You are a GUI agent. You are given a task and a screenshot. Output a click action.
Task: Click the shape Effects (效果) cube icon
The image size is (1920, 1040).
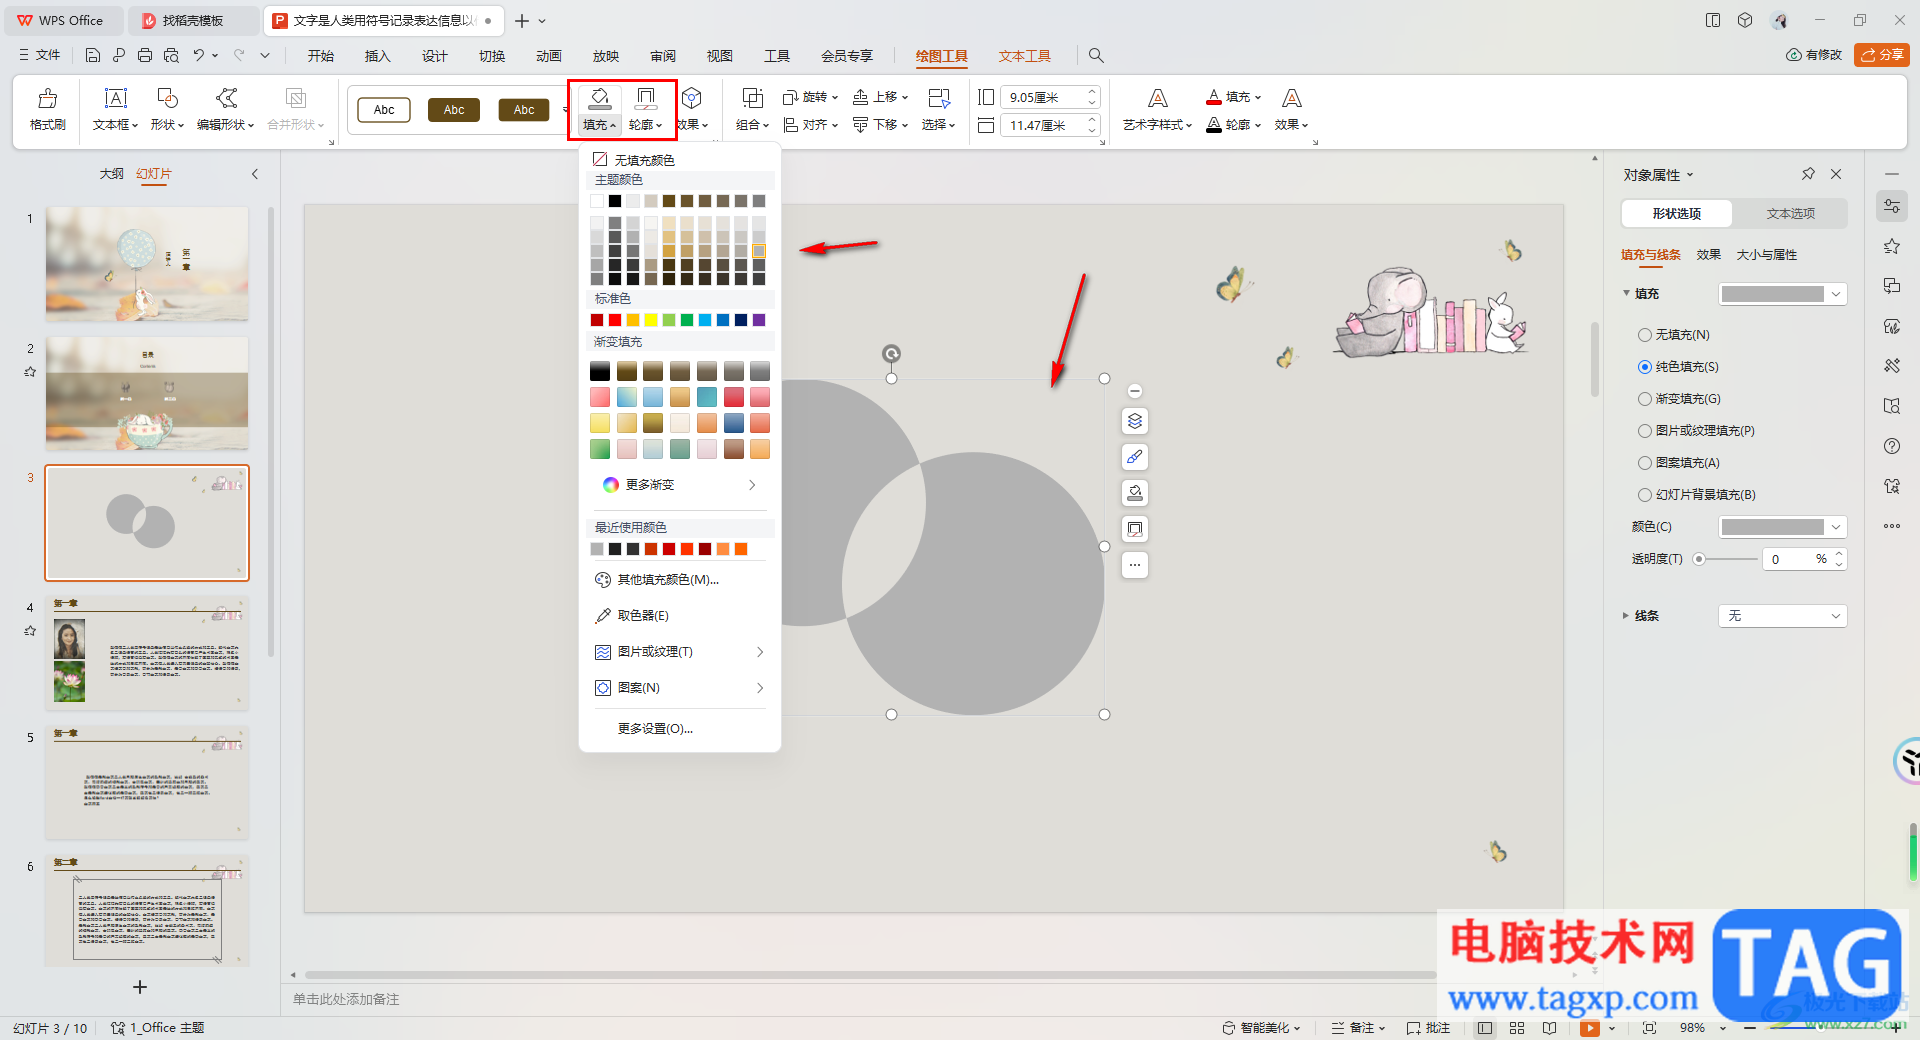(x=692, y=98)
